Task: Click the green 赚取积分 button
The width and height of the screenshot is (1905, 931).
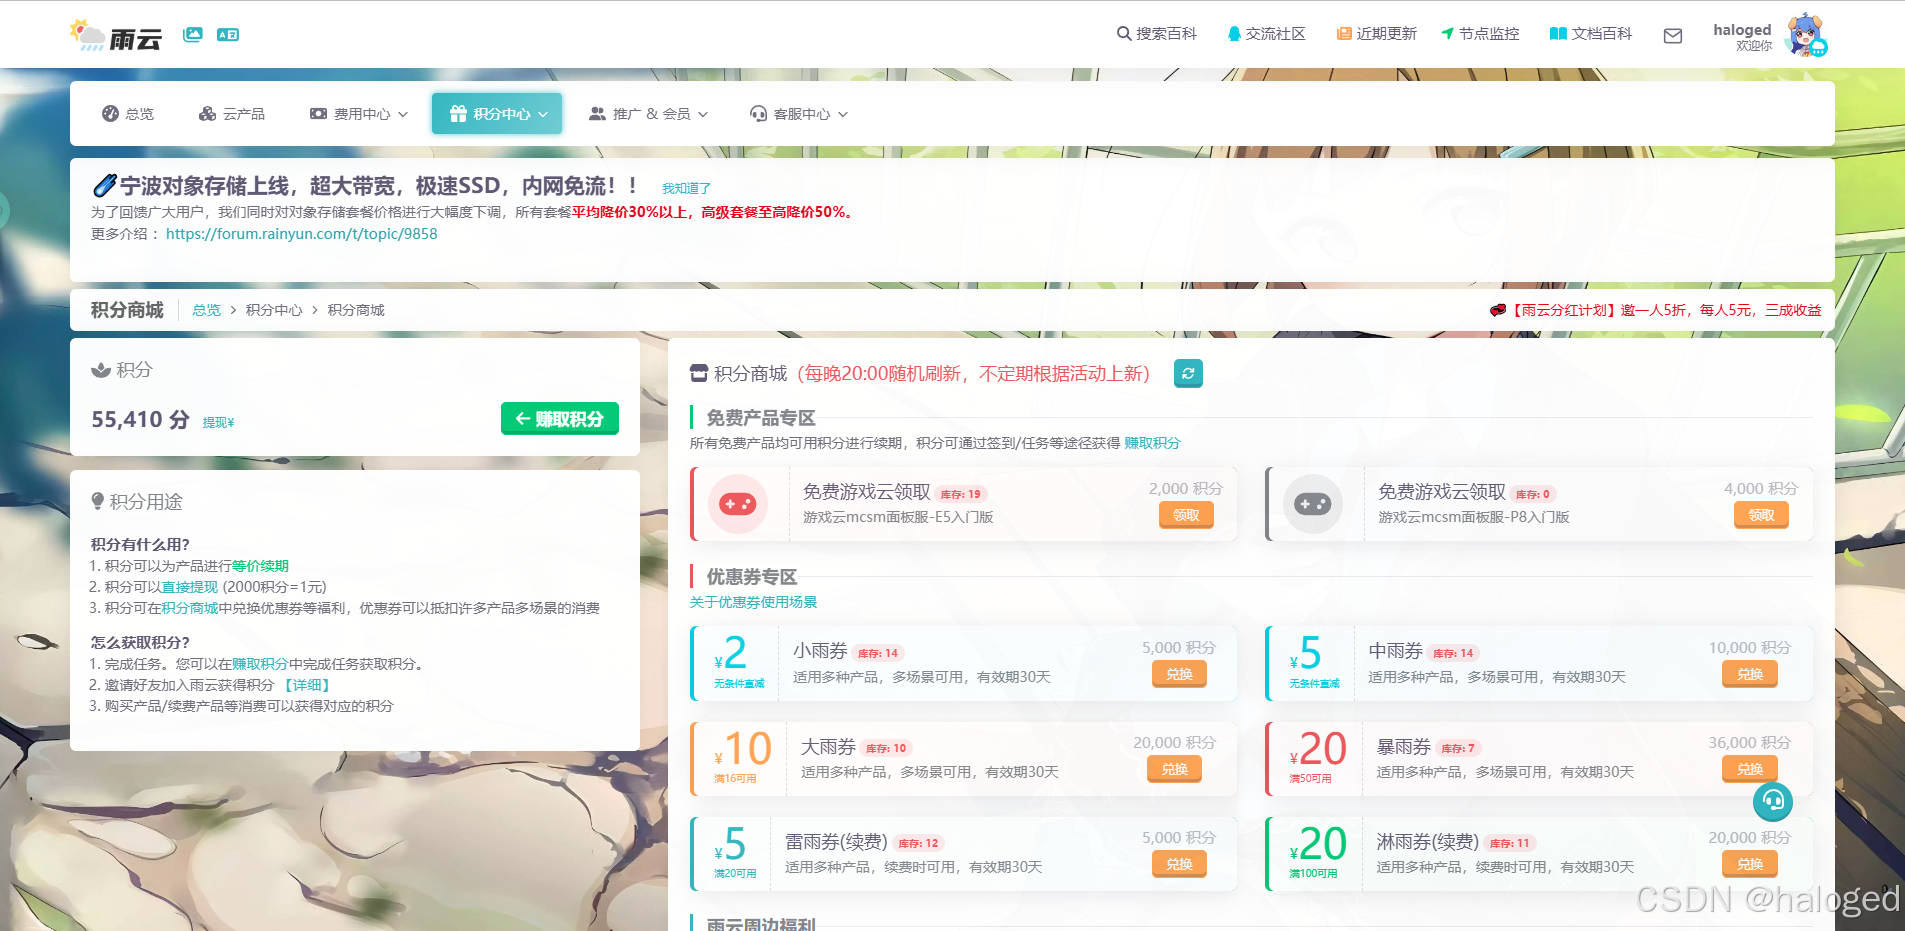Action: (560, 419)
